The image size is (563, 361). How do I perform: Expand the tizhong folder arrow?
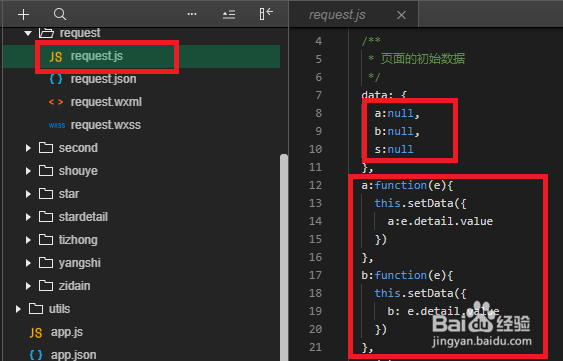coord(28,240)
